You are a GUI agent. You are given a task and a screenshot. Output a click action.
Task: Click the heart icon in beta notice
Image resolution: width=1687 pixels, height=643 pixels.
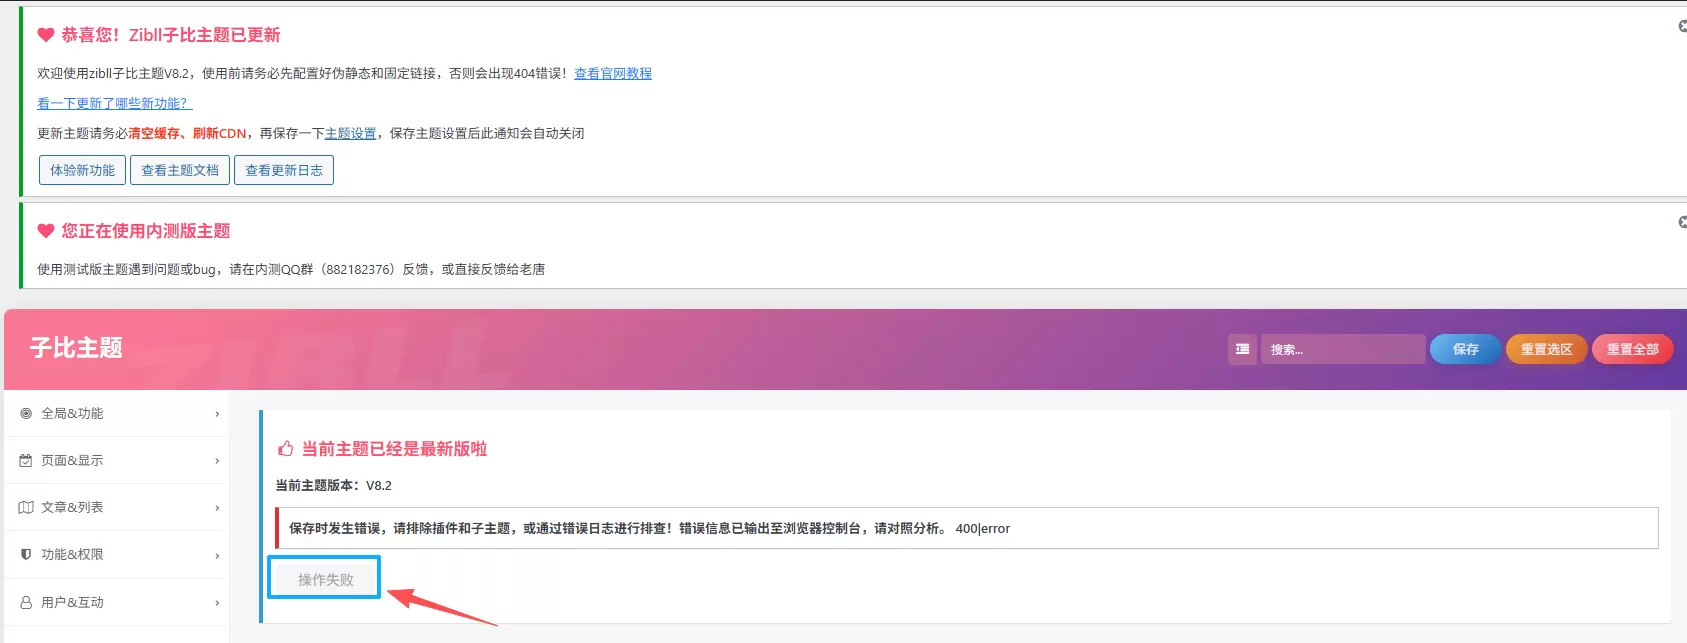pyautogui.click(x=46, y=231)
